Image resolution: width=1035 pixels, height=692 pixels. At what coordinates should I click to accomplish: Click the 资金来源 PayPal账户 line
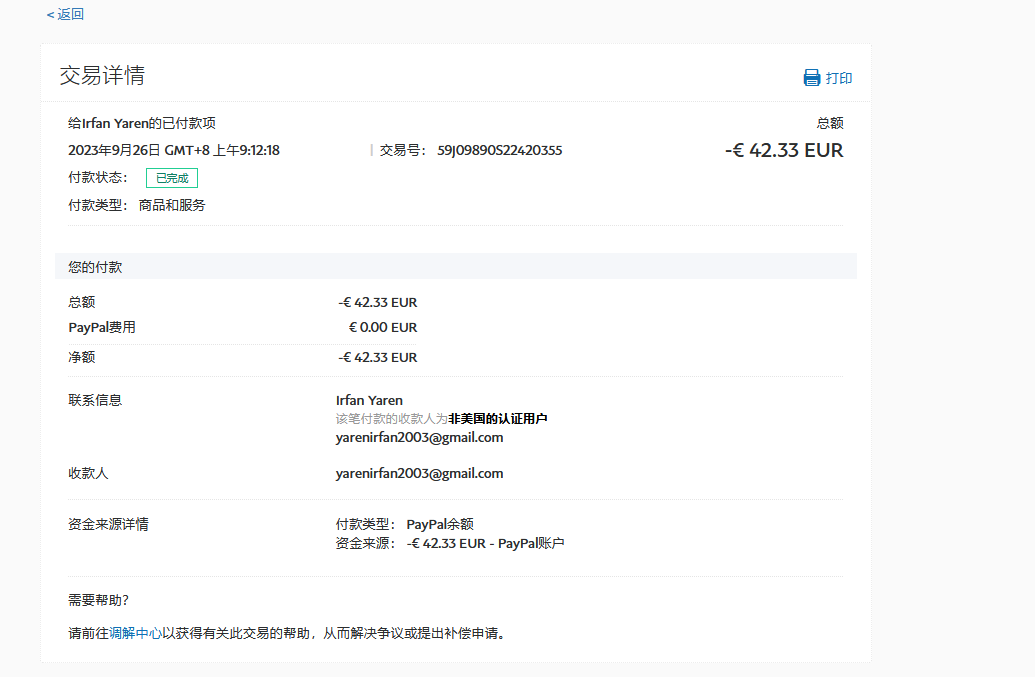(485, 543)
